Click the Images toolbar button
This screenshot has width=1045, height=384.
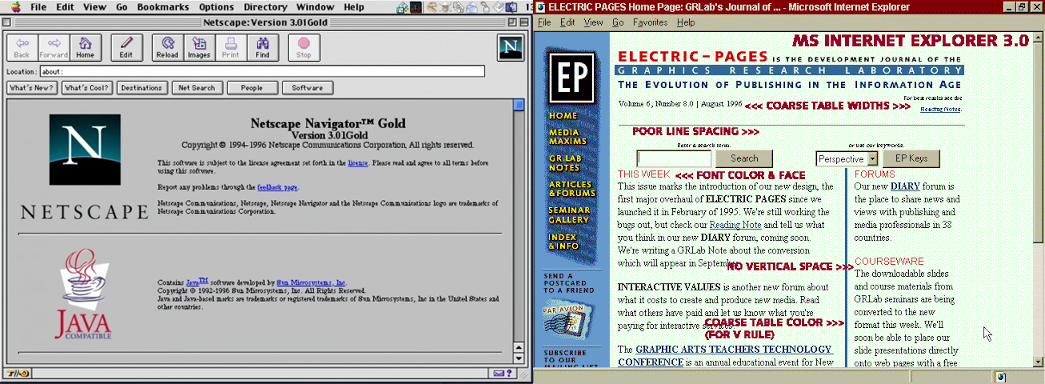pos(199,47)
